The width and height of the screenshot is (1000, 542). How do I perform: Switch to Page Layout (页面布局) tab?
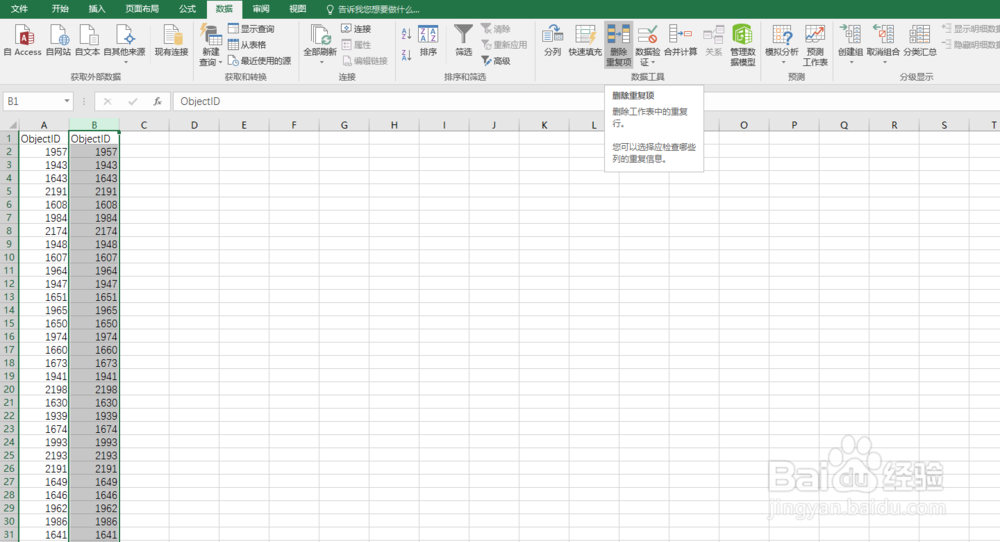pyautogui.click(x=142, y=9)
